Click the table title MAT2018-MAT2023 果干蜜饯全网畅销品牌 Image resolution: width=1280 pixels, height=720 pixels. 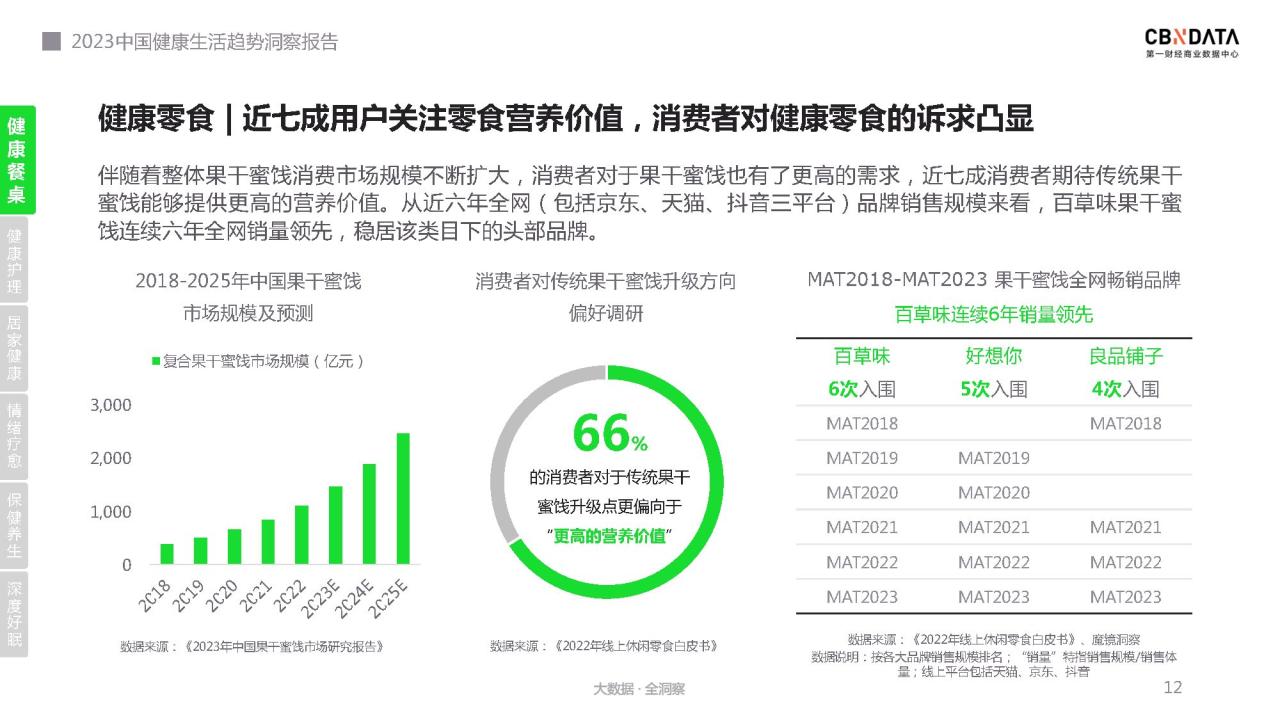994,281
